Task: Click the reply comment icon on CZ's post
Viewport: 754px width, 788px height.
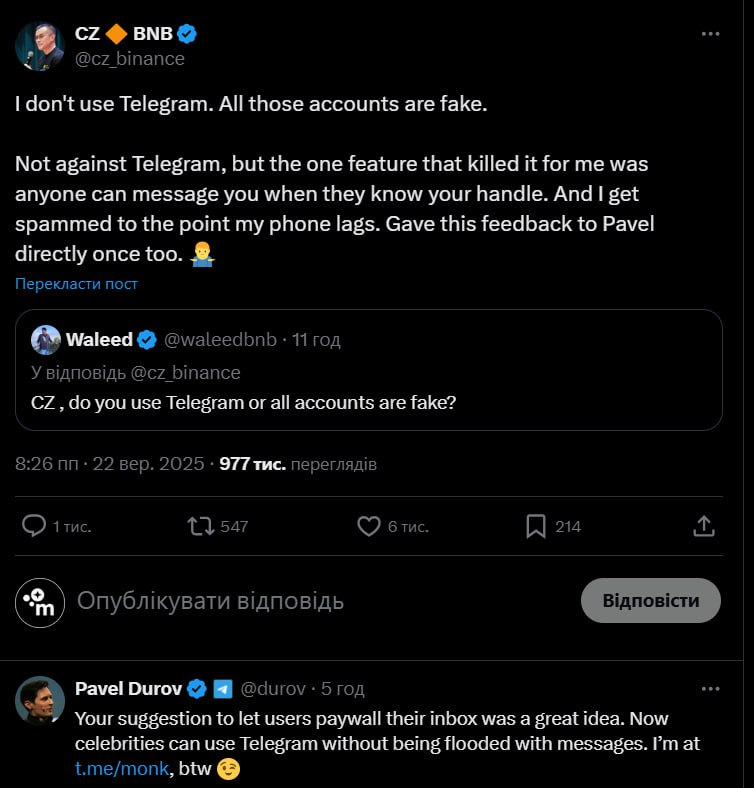Action: (35, 526)
